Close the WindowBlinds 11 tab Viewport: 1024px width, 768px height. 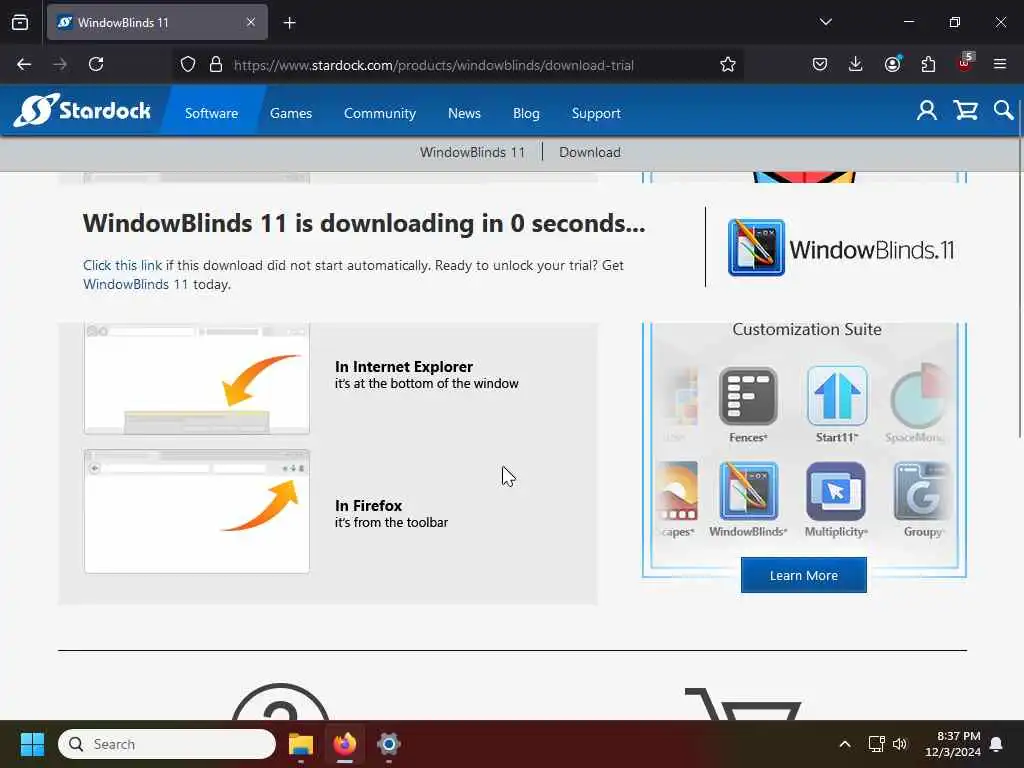pyautogui.click(x=251, y=22)
